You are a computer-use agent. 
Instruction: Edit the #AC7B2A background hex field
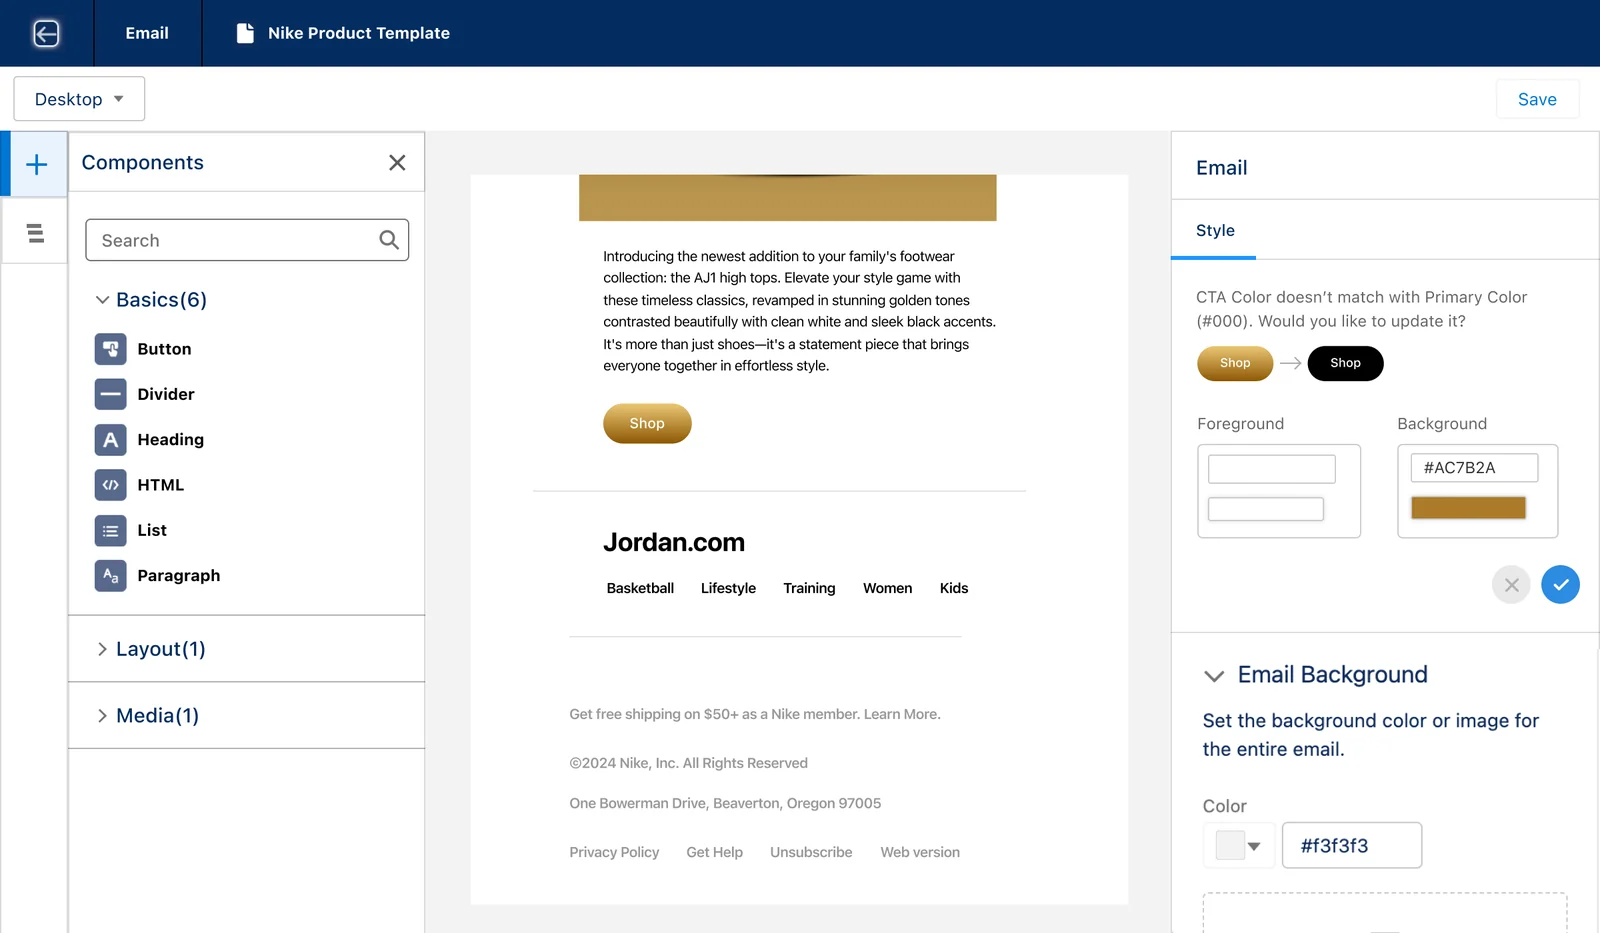pos(1474,468)
